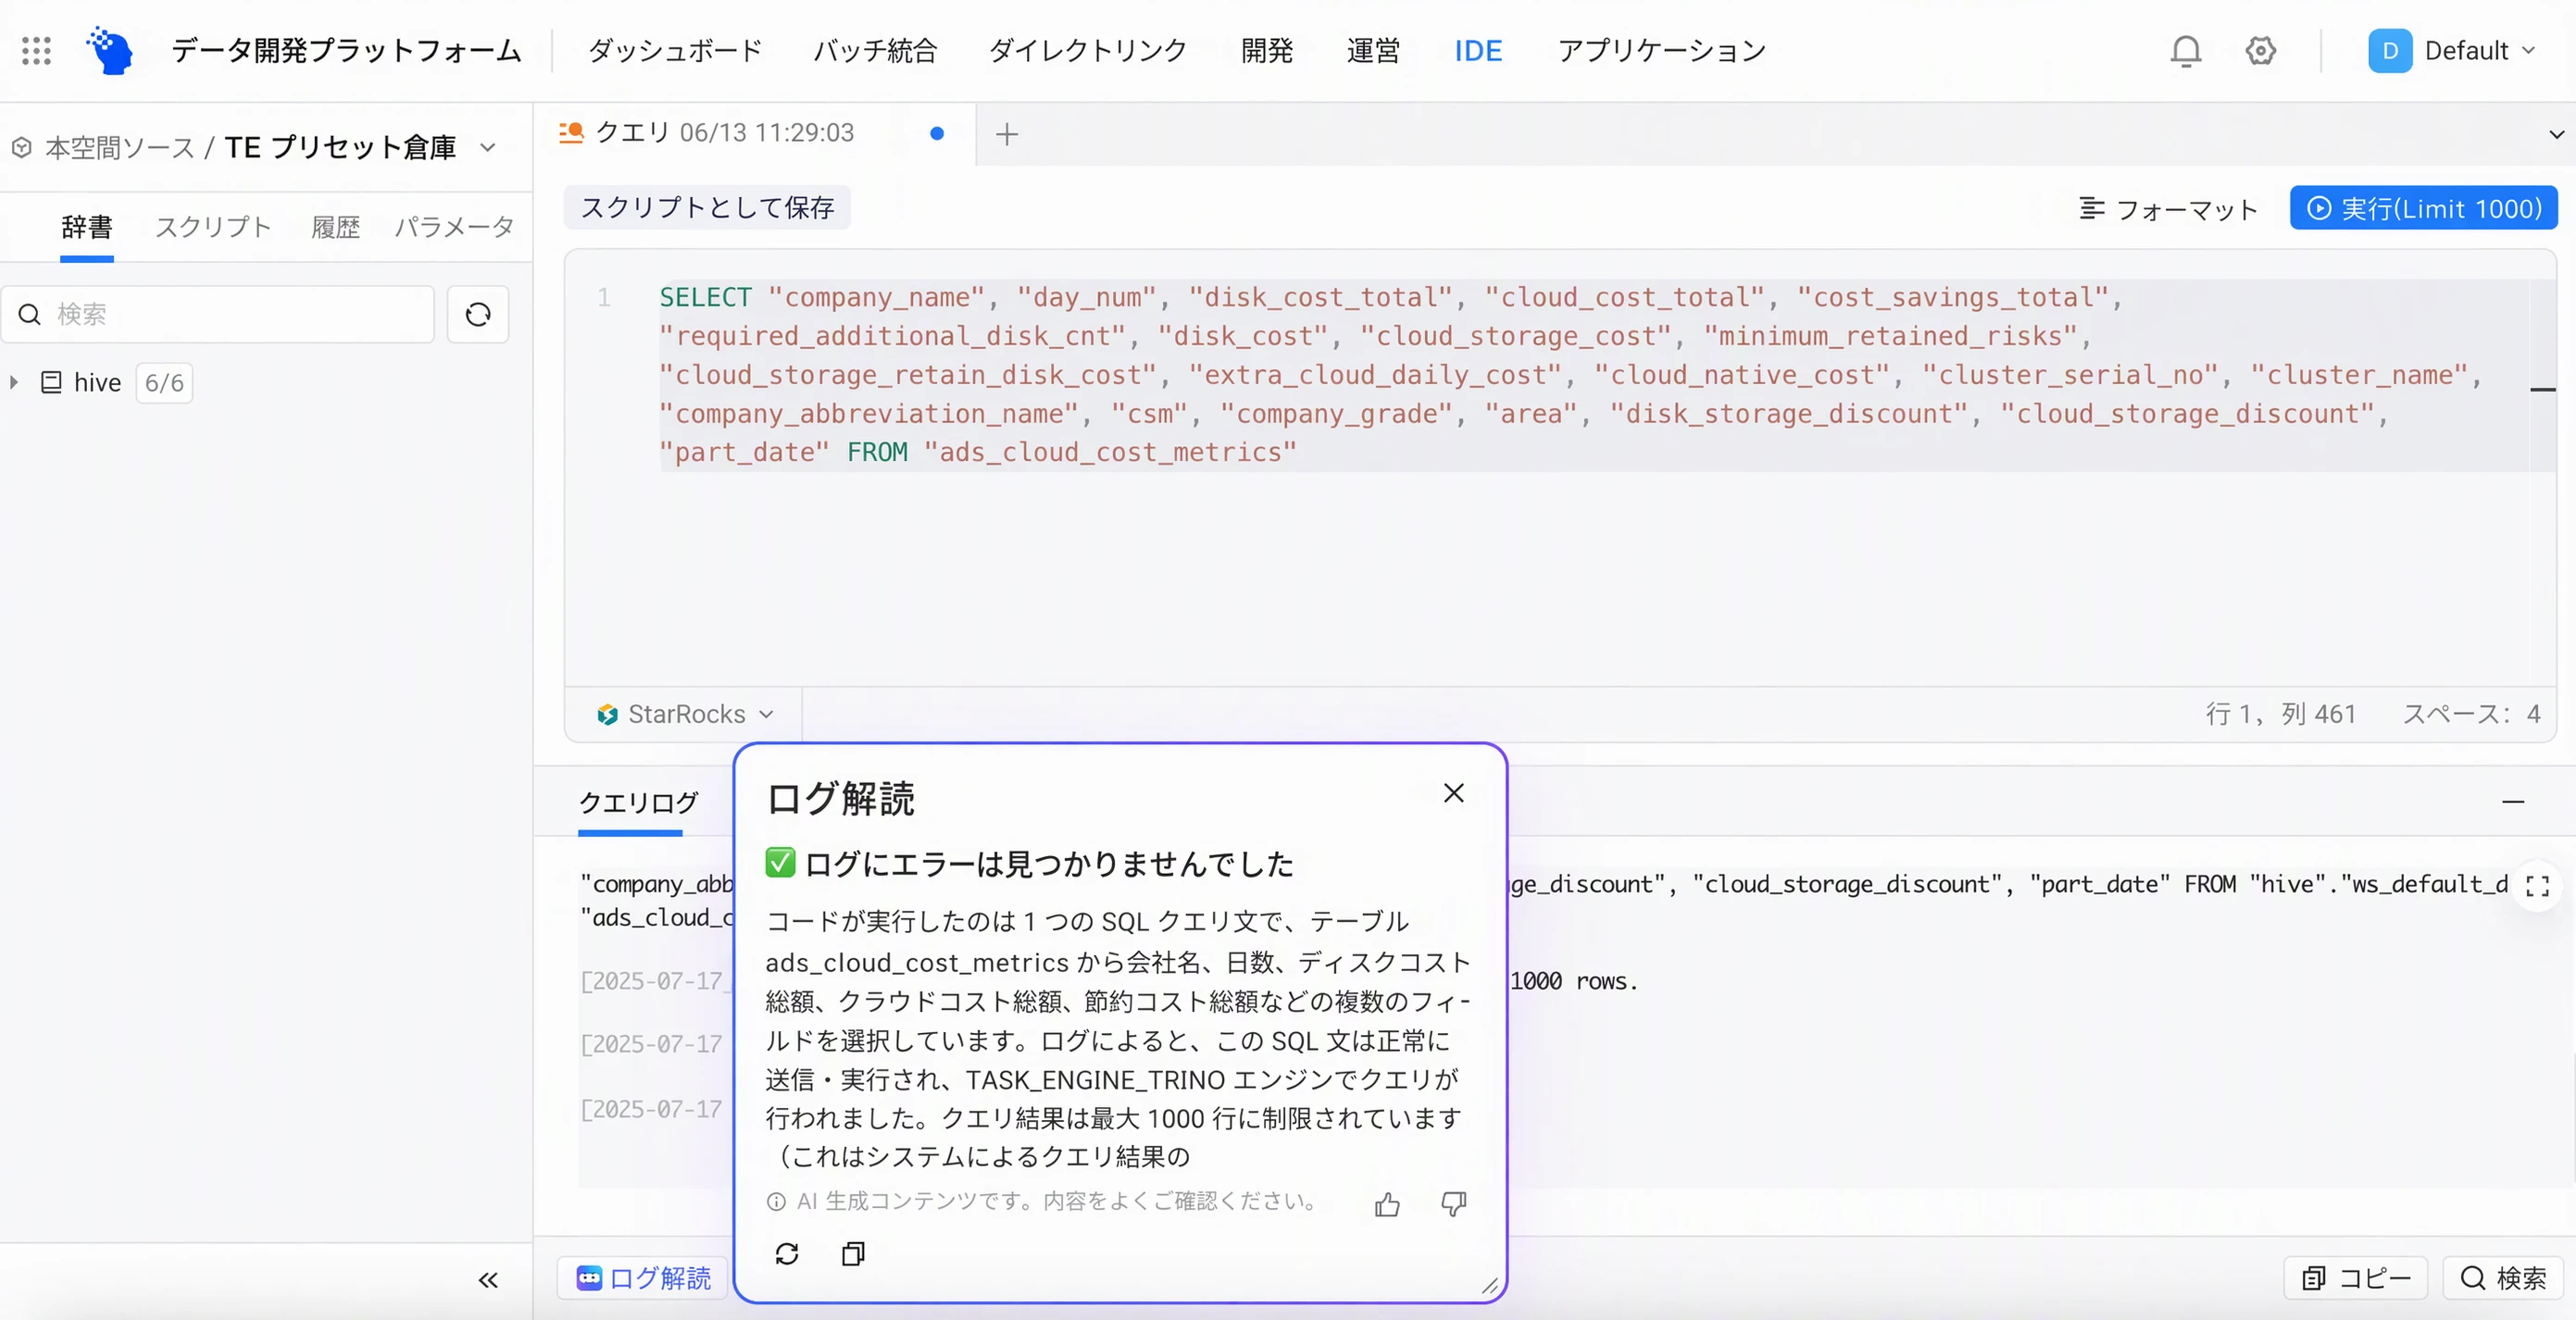This screenshot has height=1320, width=2576.
Task: Click the フォーマット button
Action: pyautogui.click(x=2168, y=208)
